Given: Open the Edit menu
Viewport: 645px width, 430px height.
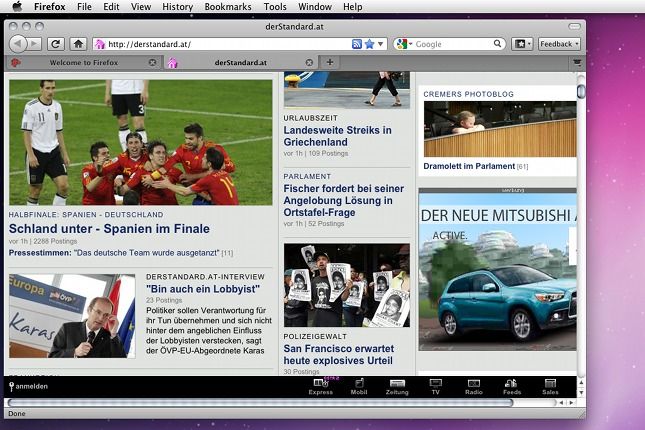Looking at the screenshot, I should [x=111, y=7].
